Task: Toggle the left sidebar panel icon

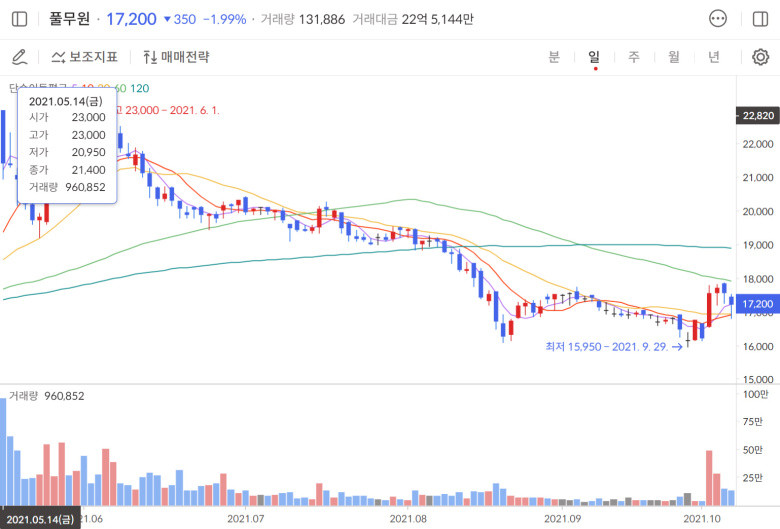Action: (19, 19)
